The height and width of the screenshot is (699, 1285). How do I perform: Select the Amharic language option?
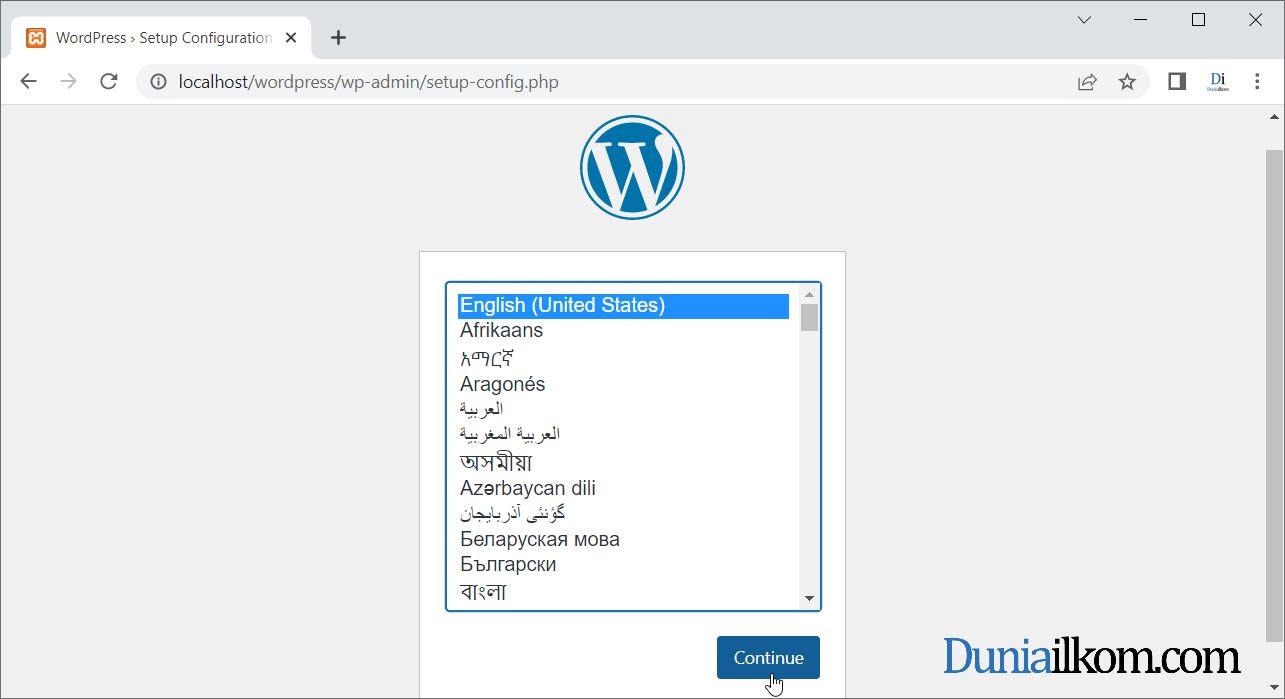(x=623, y=357)
